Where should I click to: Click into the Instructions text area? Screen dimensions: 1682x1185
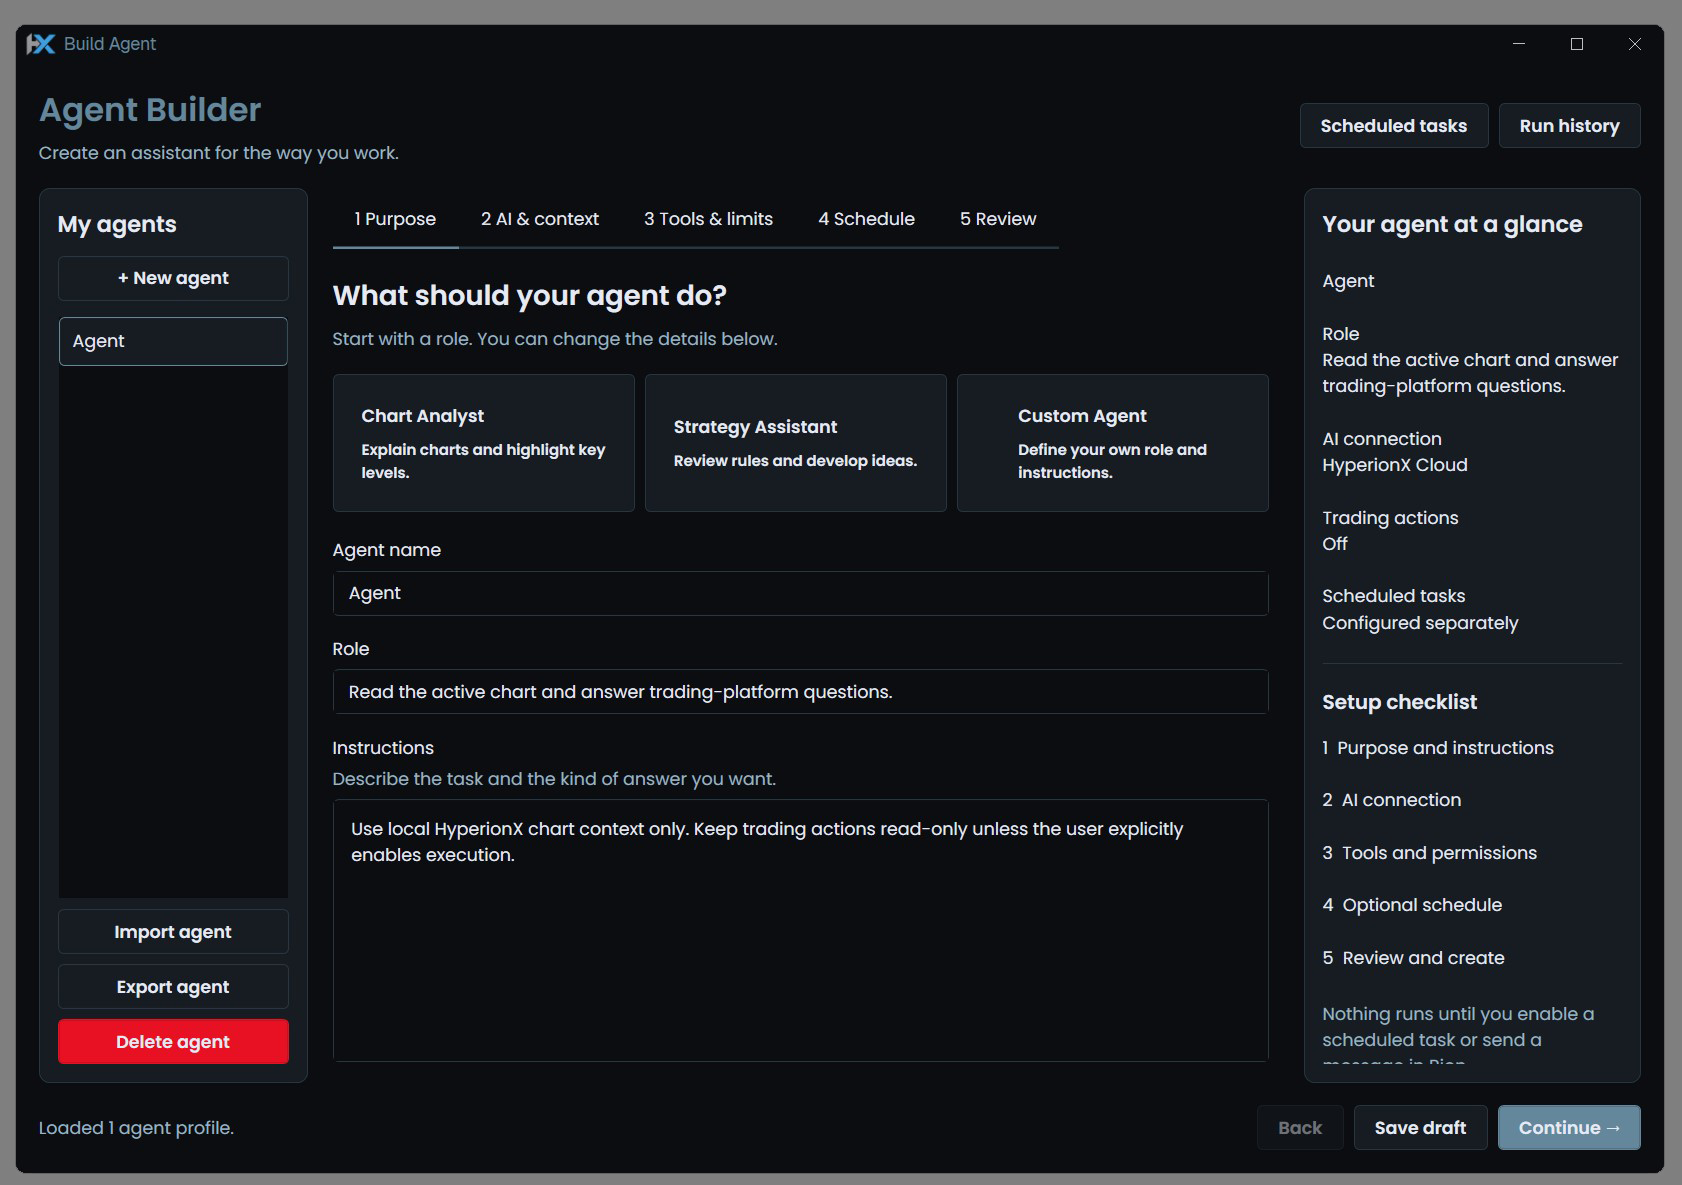800,930
